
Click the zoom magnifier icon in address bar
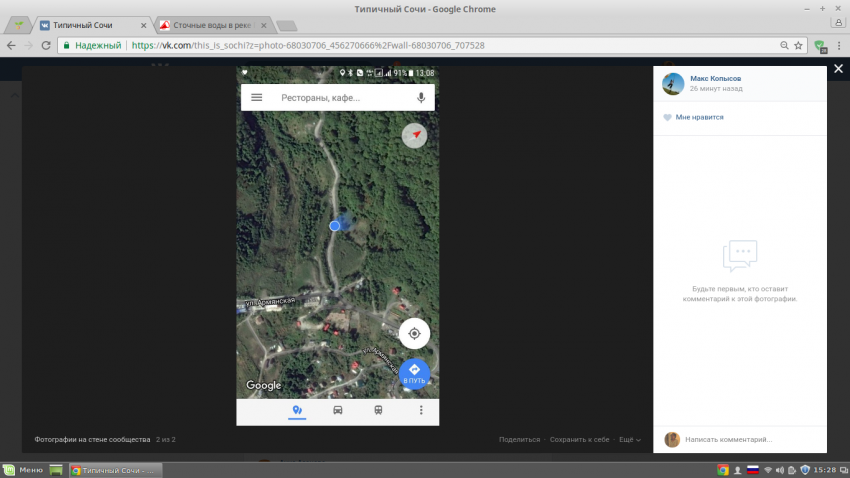tap(784, 45)
